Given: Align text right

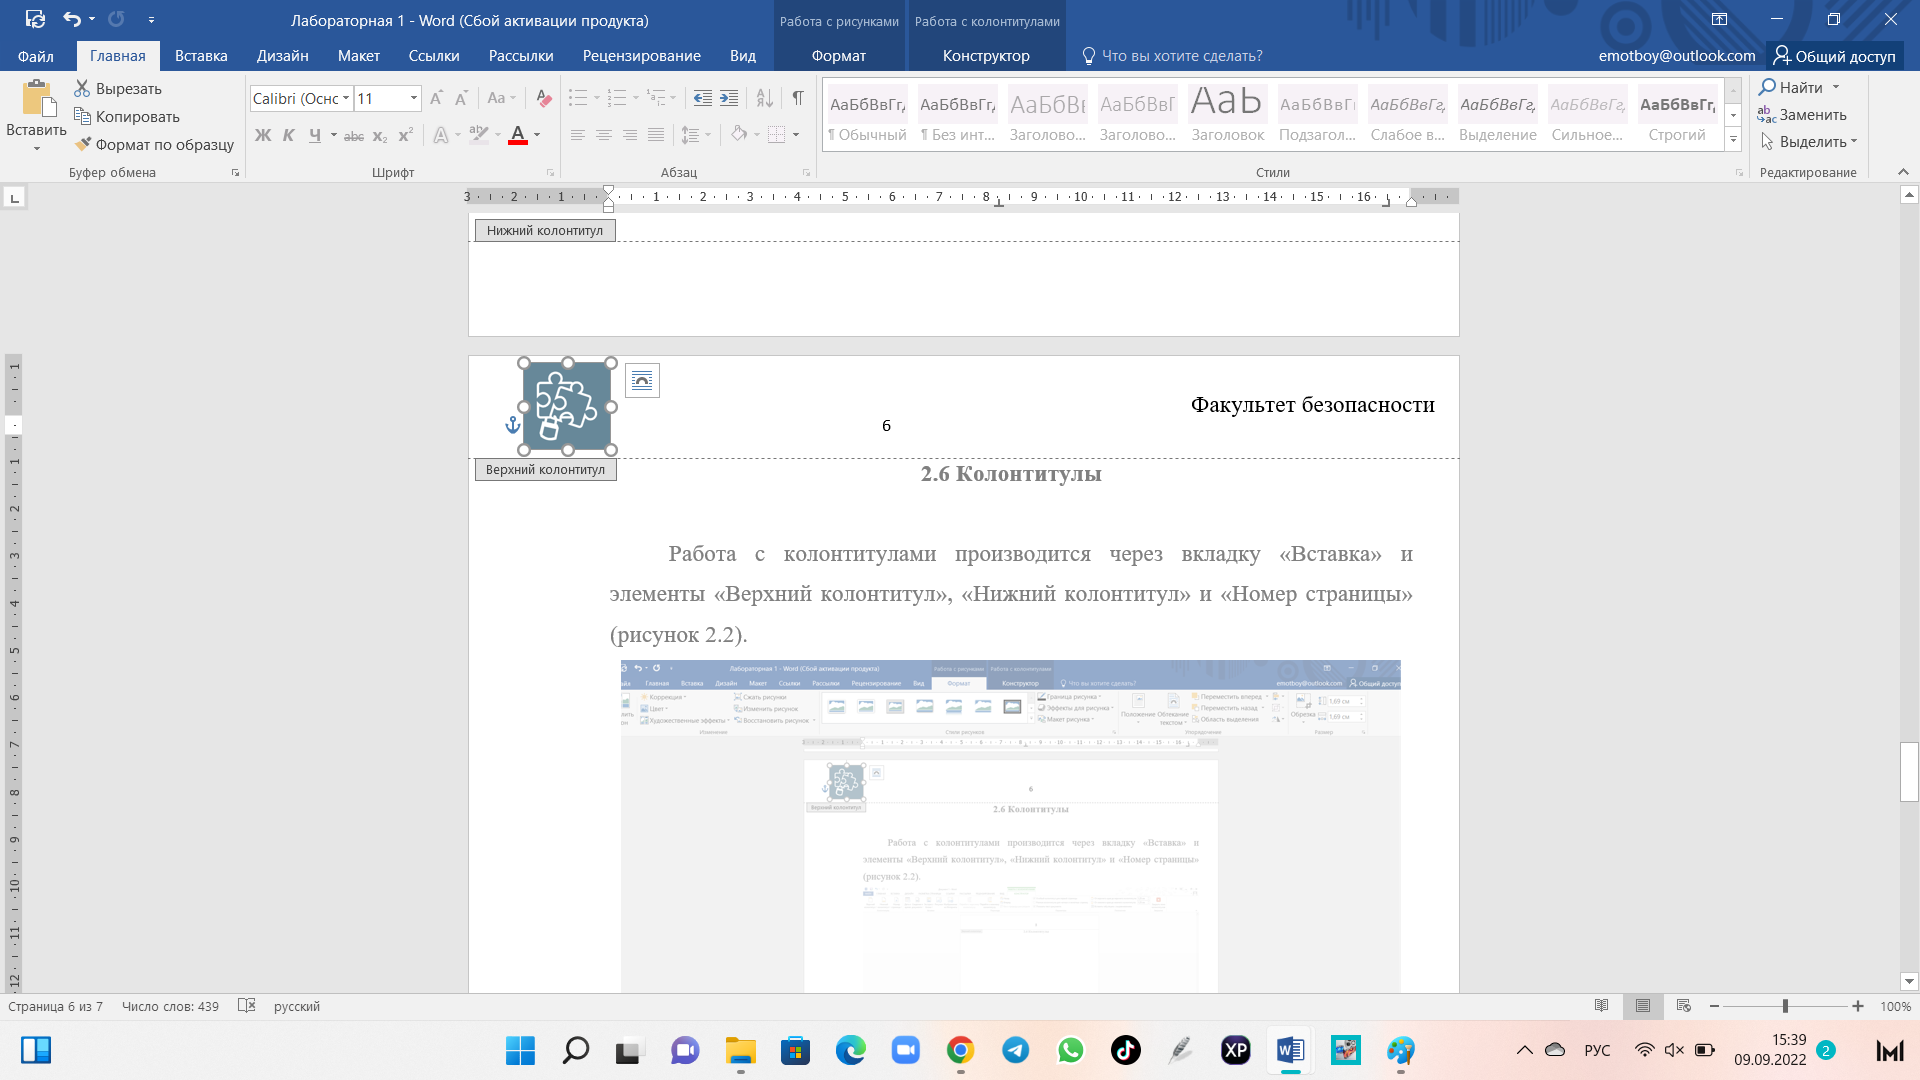Looking at the screenshot, I should coord(630,135).
